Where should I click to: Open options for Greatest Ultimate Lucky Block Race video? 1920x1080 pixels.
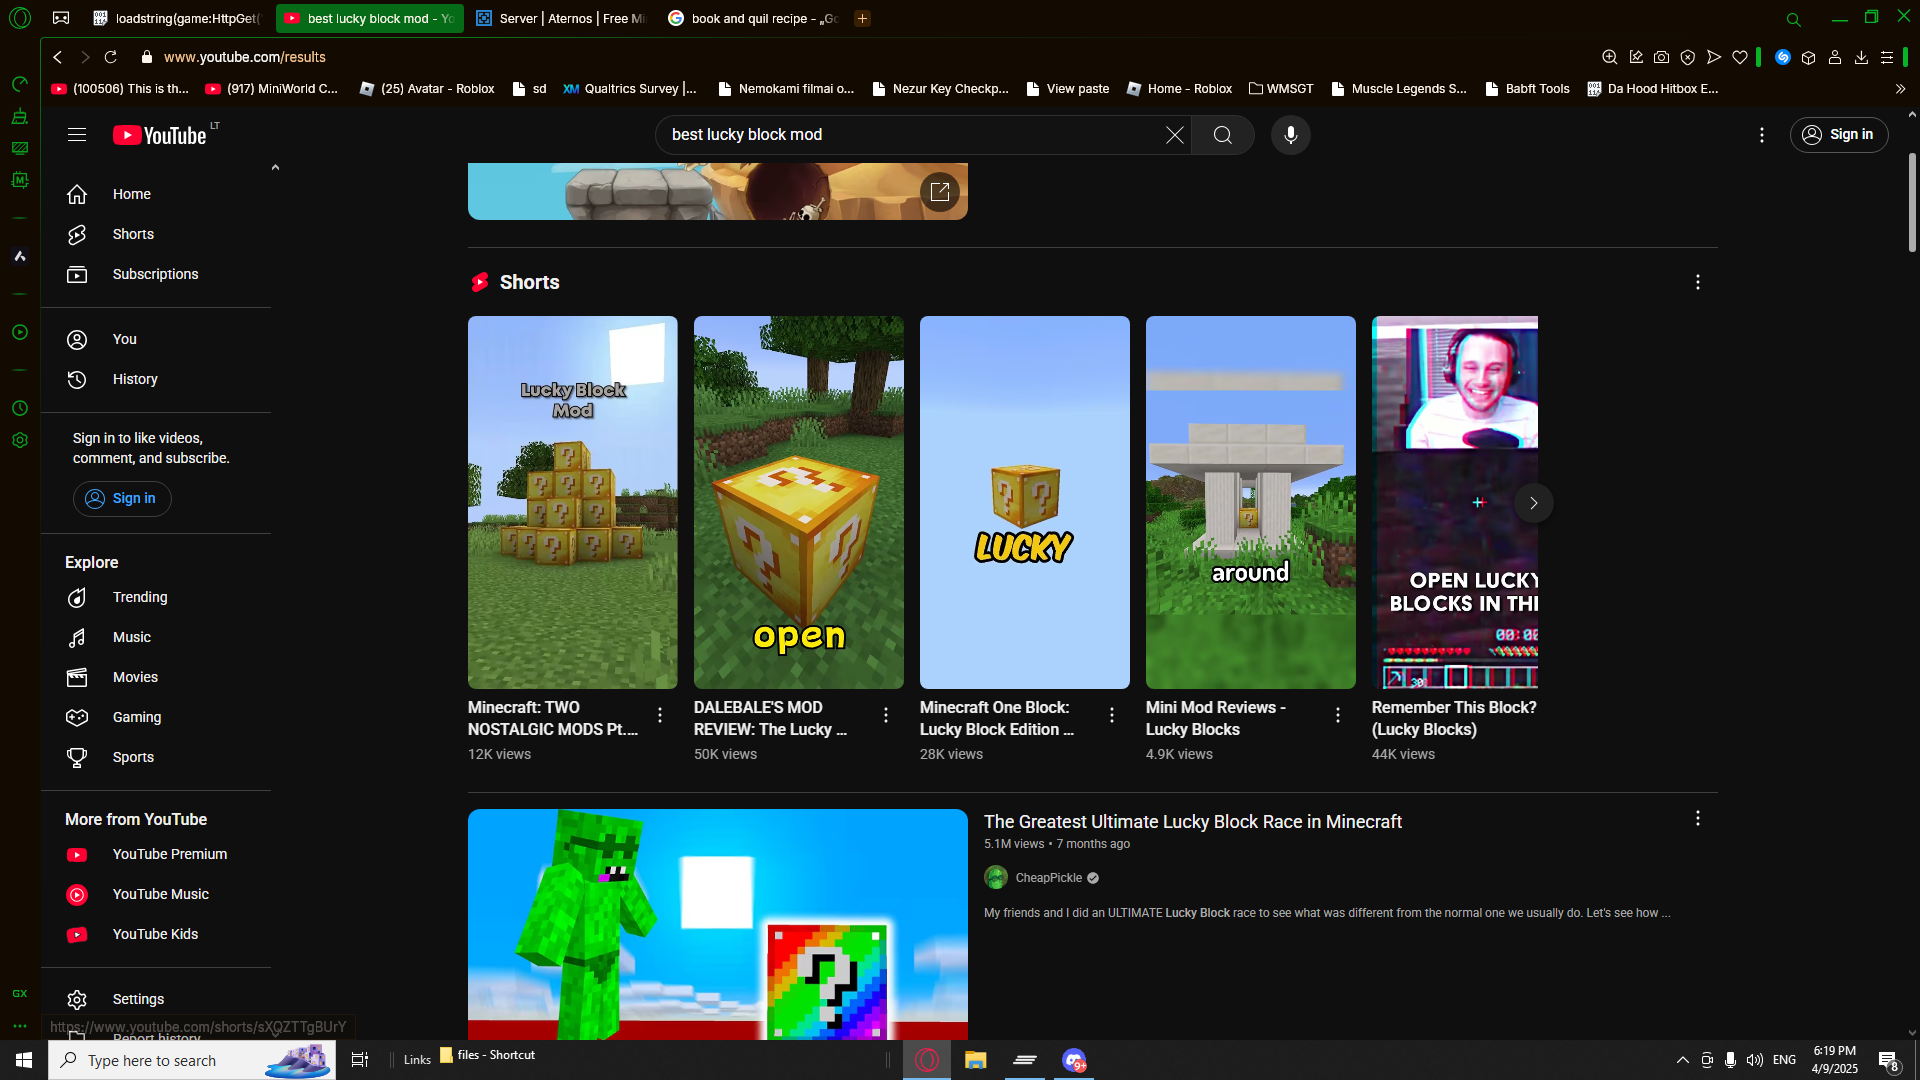(1698, 819)
